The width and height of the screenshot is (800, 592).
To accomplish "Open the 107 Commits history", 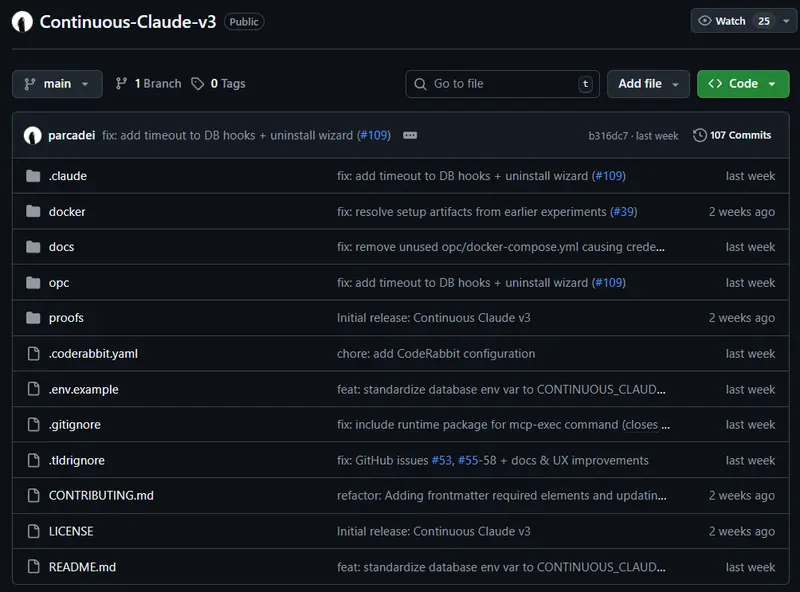I will tap(732, 135).
